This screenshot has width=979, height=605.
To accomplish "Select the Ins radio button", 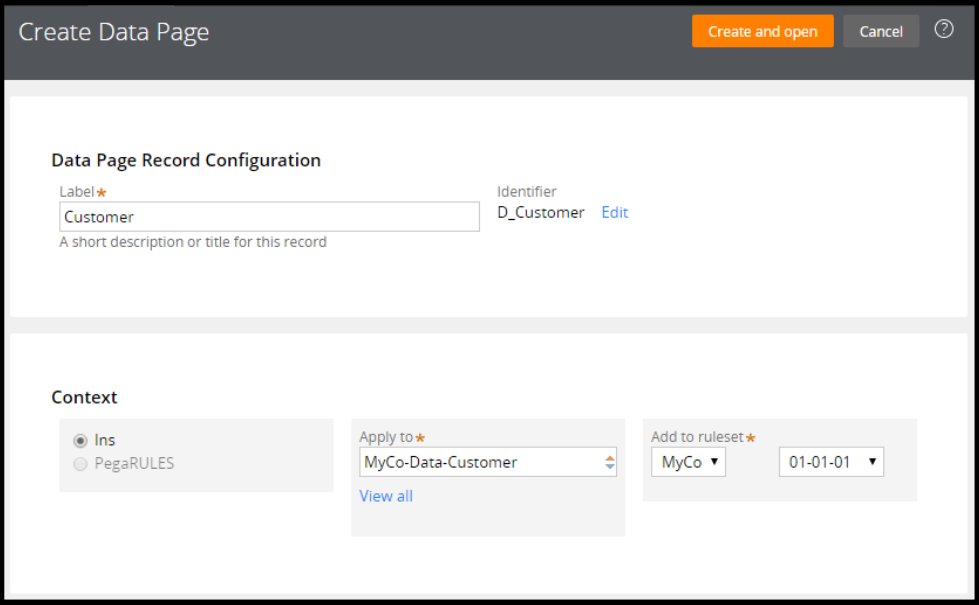I will (80, 440).
